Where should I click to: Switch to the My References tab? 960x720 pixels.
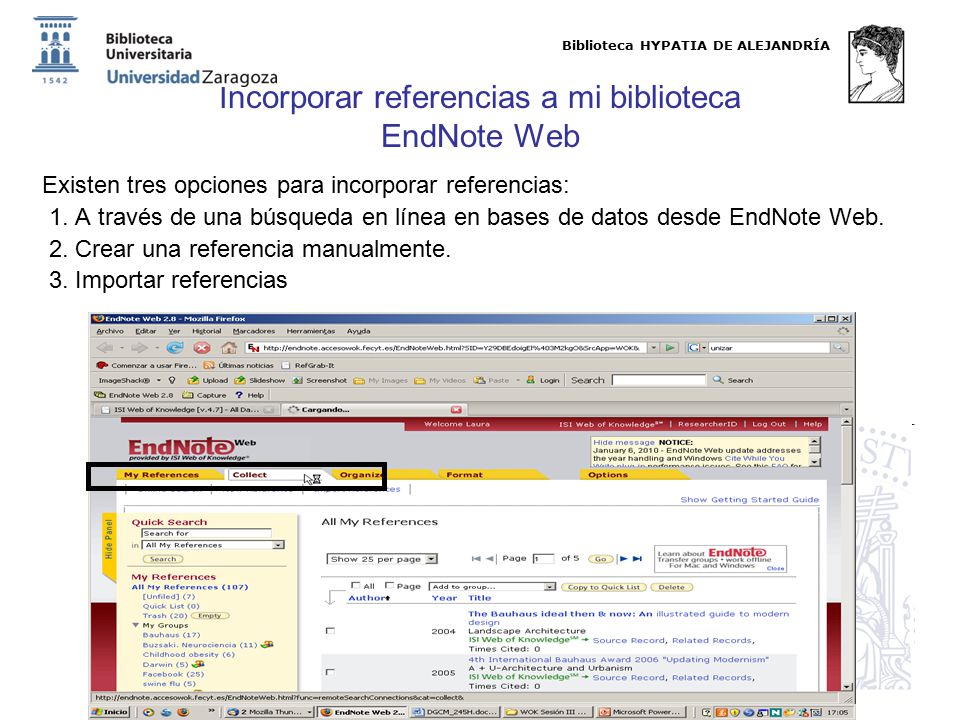click(162, 474)
